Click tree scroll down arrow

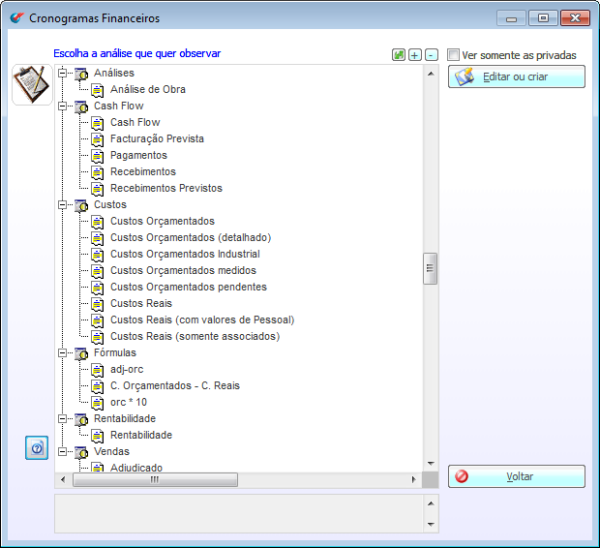tap(431, 464)
